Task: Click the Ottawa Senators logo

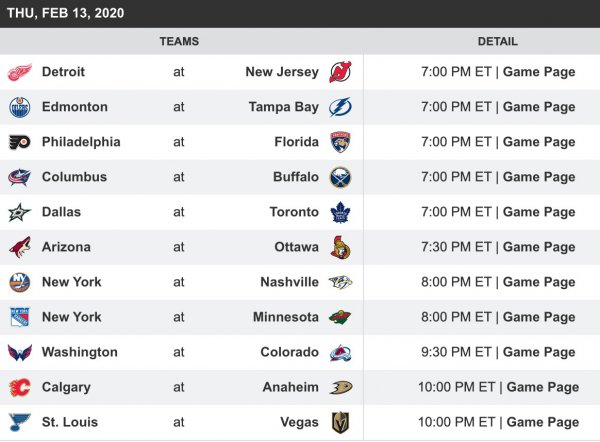Action: (340, 247)
